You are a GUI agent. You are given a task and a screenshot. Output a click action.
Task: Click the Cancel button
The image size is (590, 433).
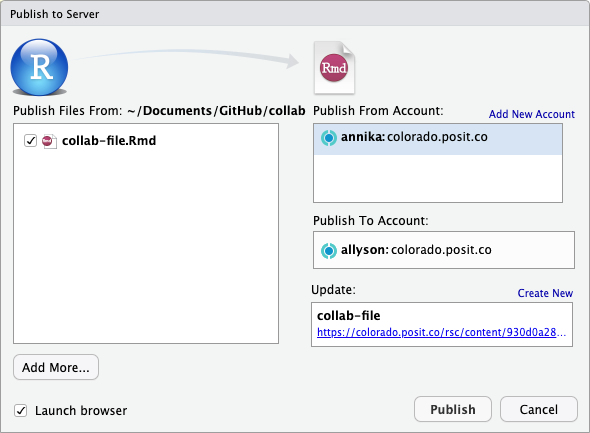(539, 409)
